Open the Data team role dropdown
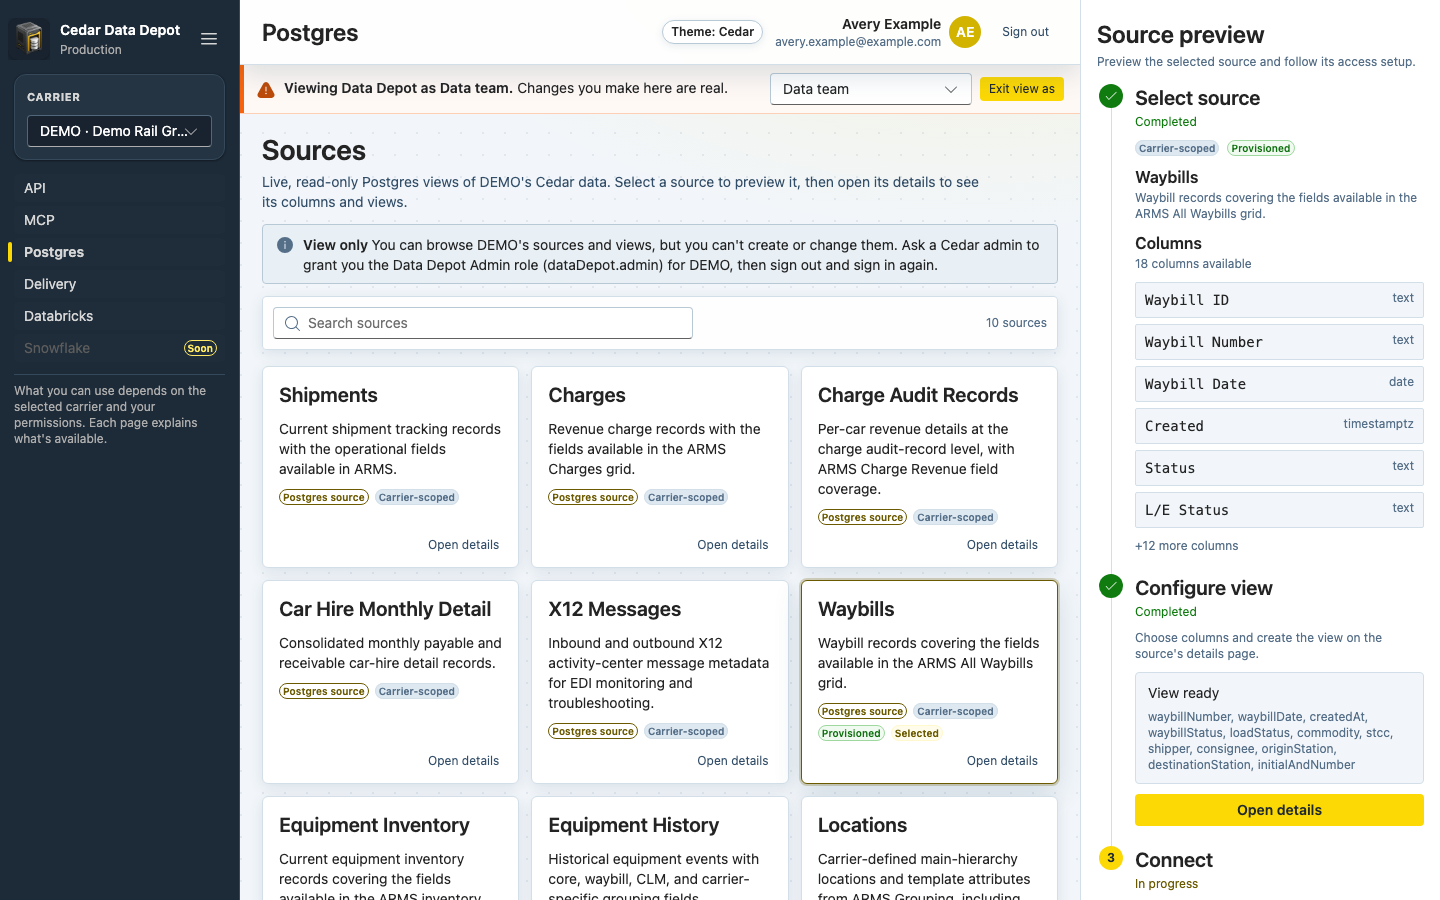 coord(871,89)
